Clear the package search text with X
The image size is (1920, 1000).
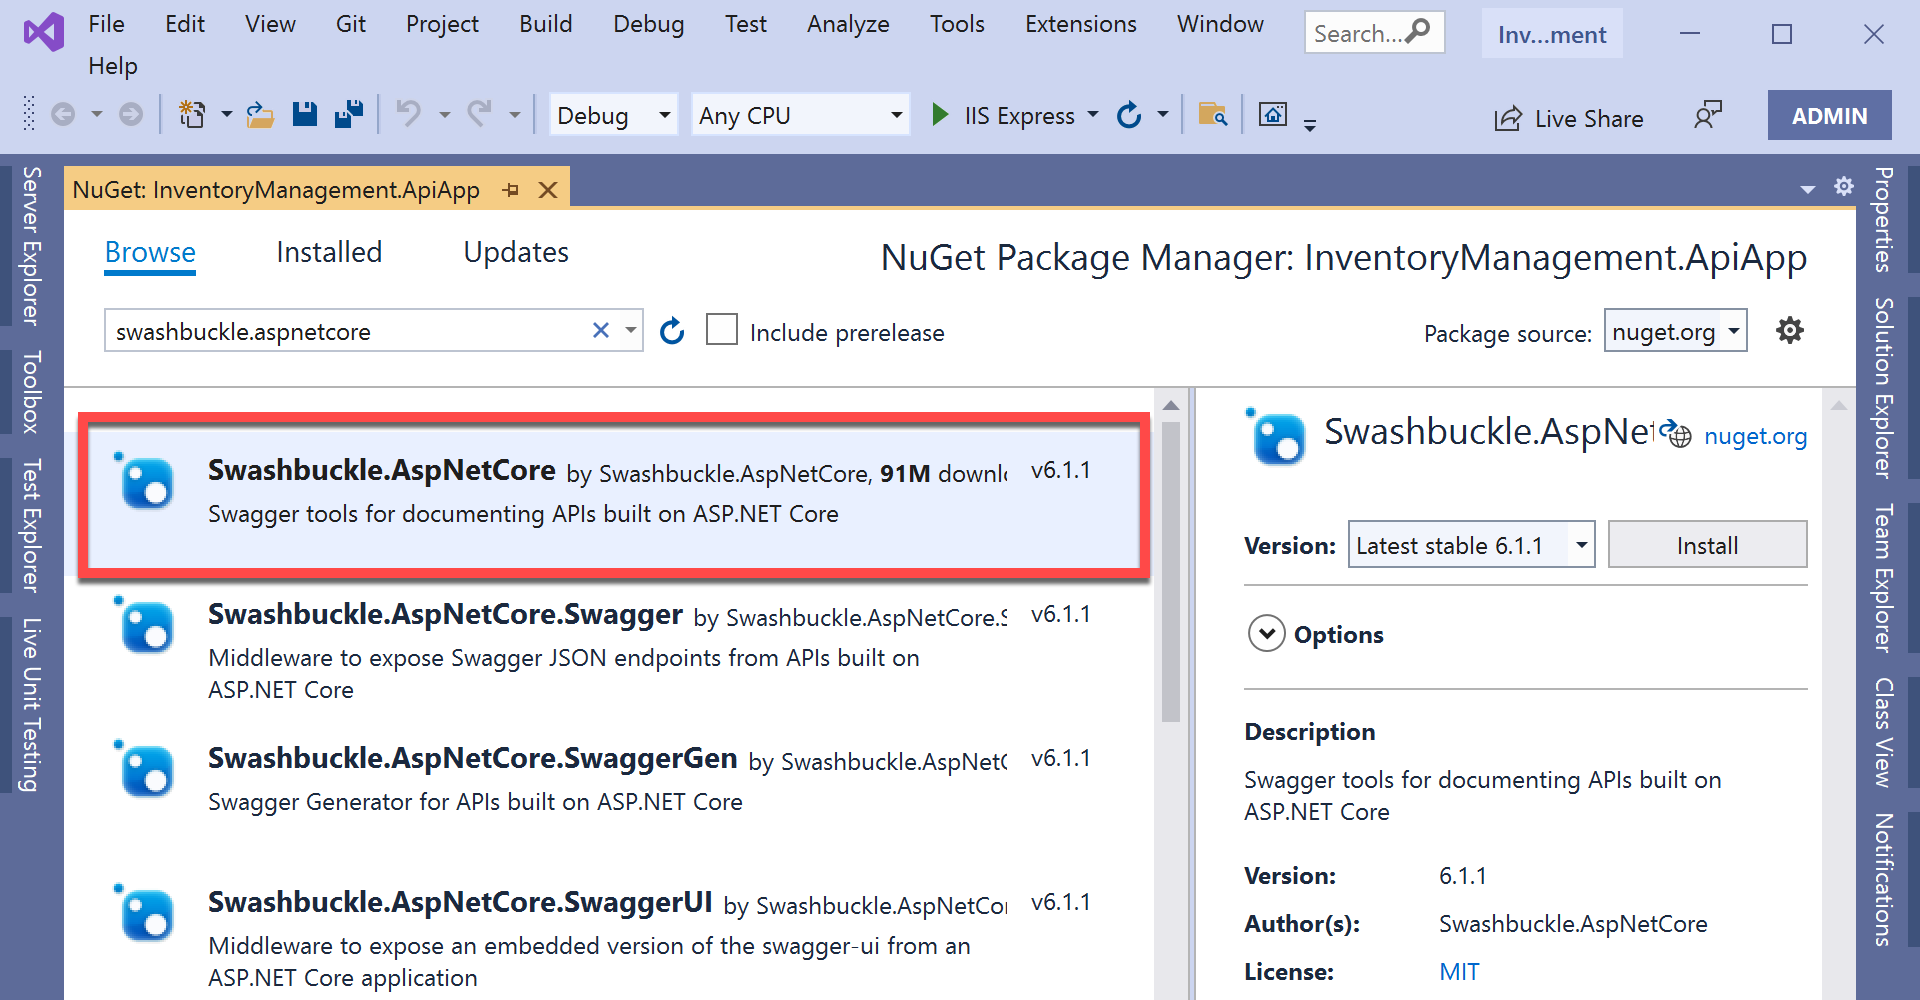click(601, 330)
